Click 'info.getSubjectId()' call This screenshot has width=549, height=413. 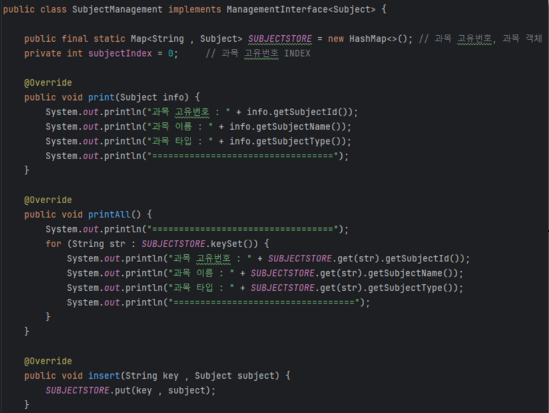[x=299, y=112]
